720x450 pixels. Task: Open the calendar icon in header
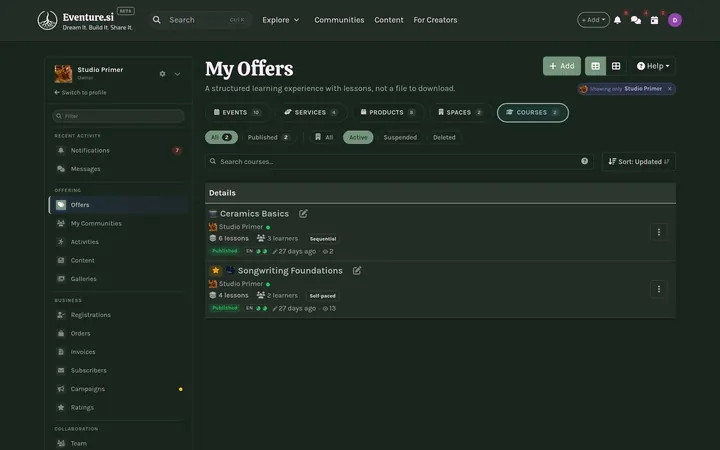pyautogui.click(x=654, y=20)
